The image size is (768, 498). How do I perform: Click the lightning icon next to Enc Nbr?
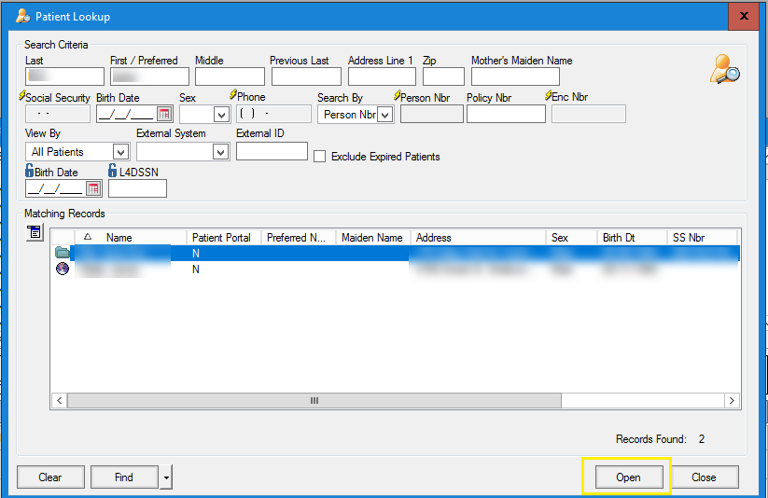click(x=549, y=95)
